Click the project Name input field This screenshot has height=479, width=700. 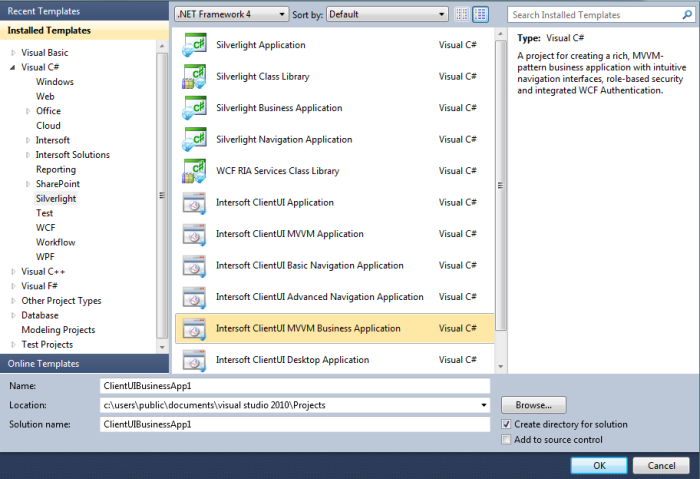(x=295, y=386)
